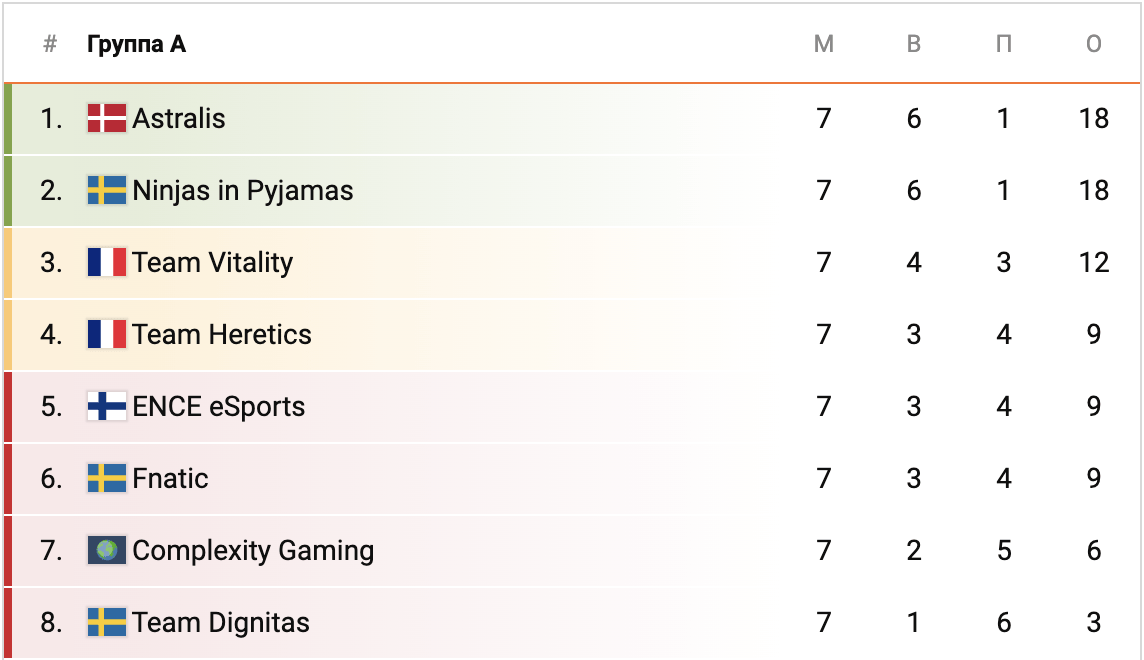The image size is (1144, 660).
Task: Click the globe icon beside Complexity Gaming
Action: [x=106, y=551]
